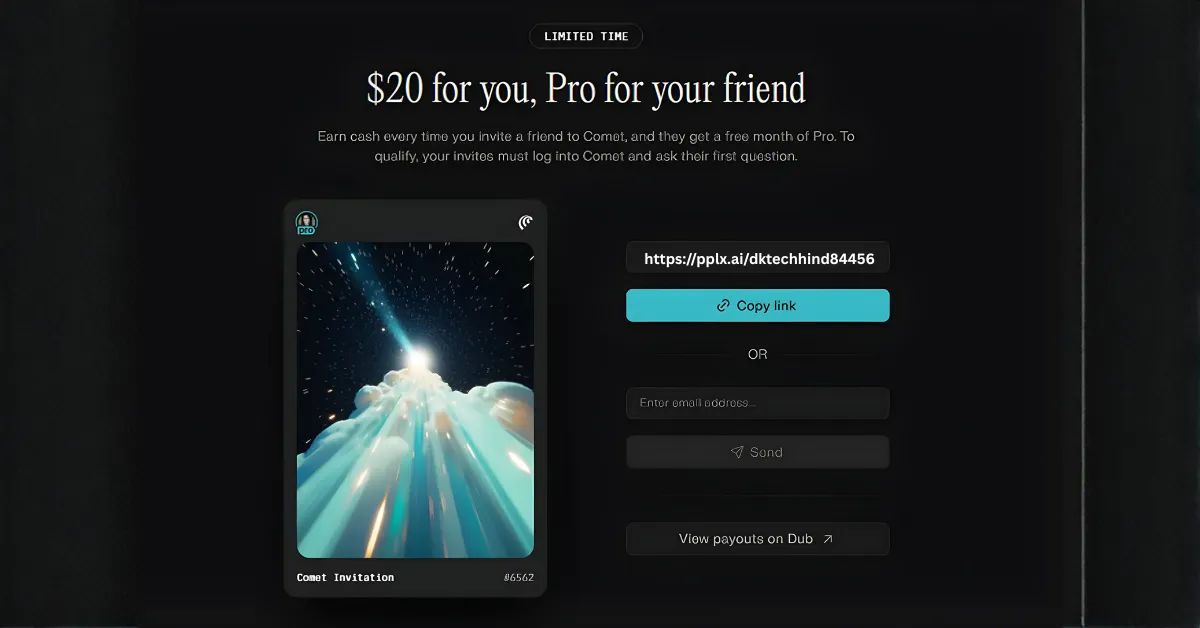Click the Comet Invitation label on card
Screen dimensions: 1200x628
[x=345, y=578]
